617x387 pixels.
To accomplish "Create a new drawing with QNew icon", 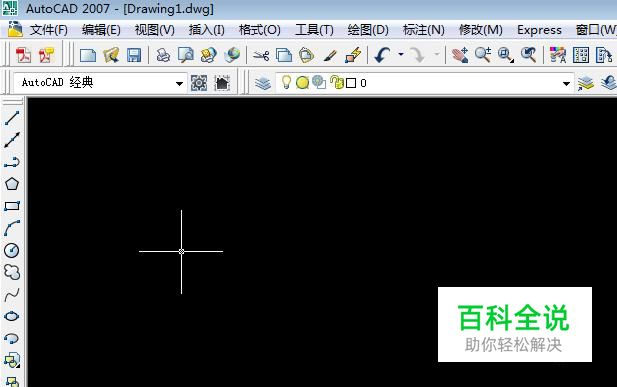I will coord(88,55).
